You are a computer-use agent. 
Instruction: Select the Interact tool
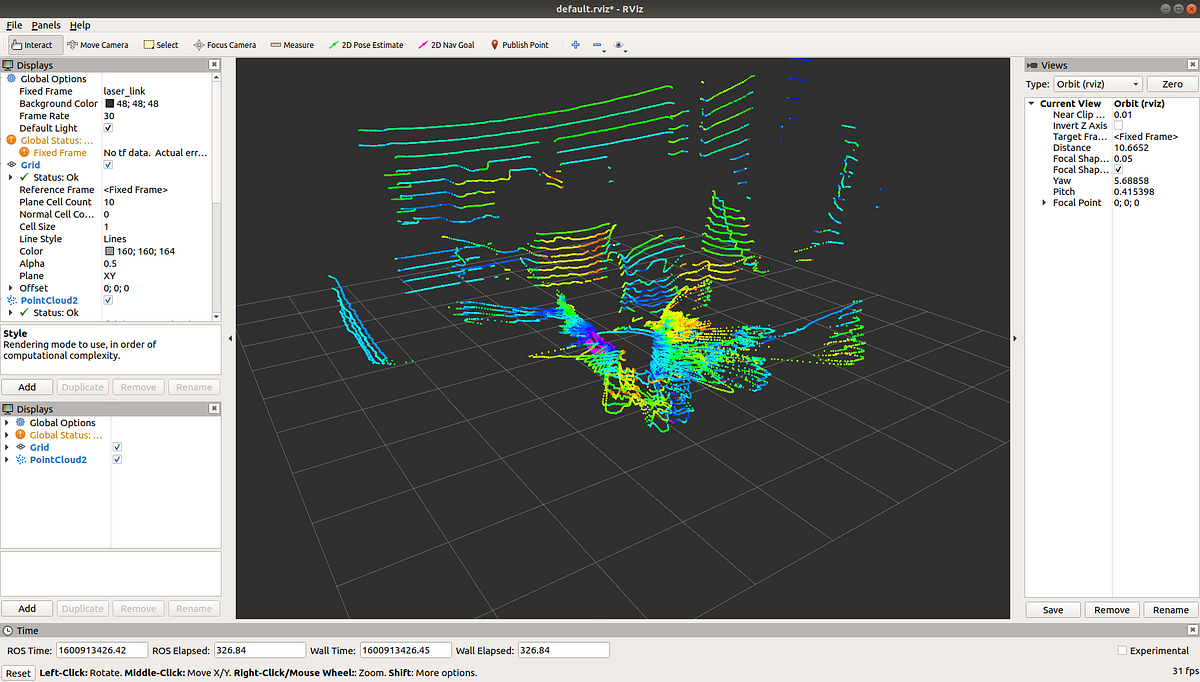click(33, 44)
